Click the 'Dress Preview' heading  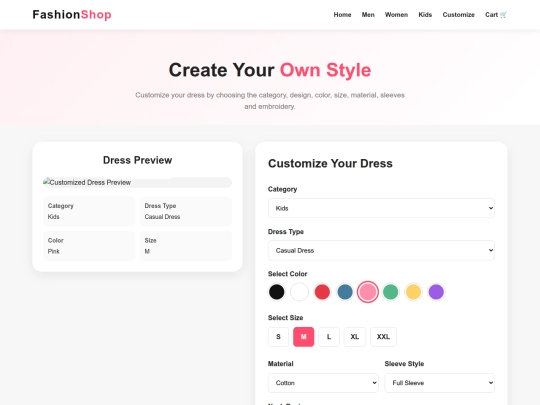tap(137, 160)
